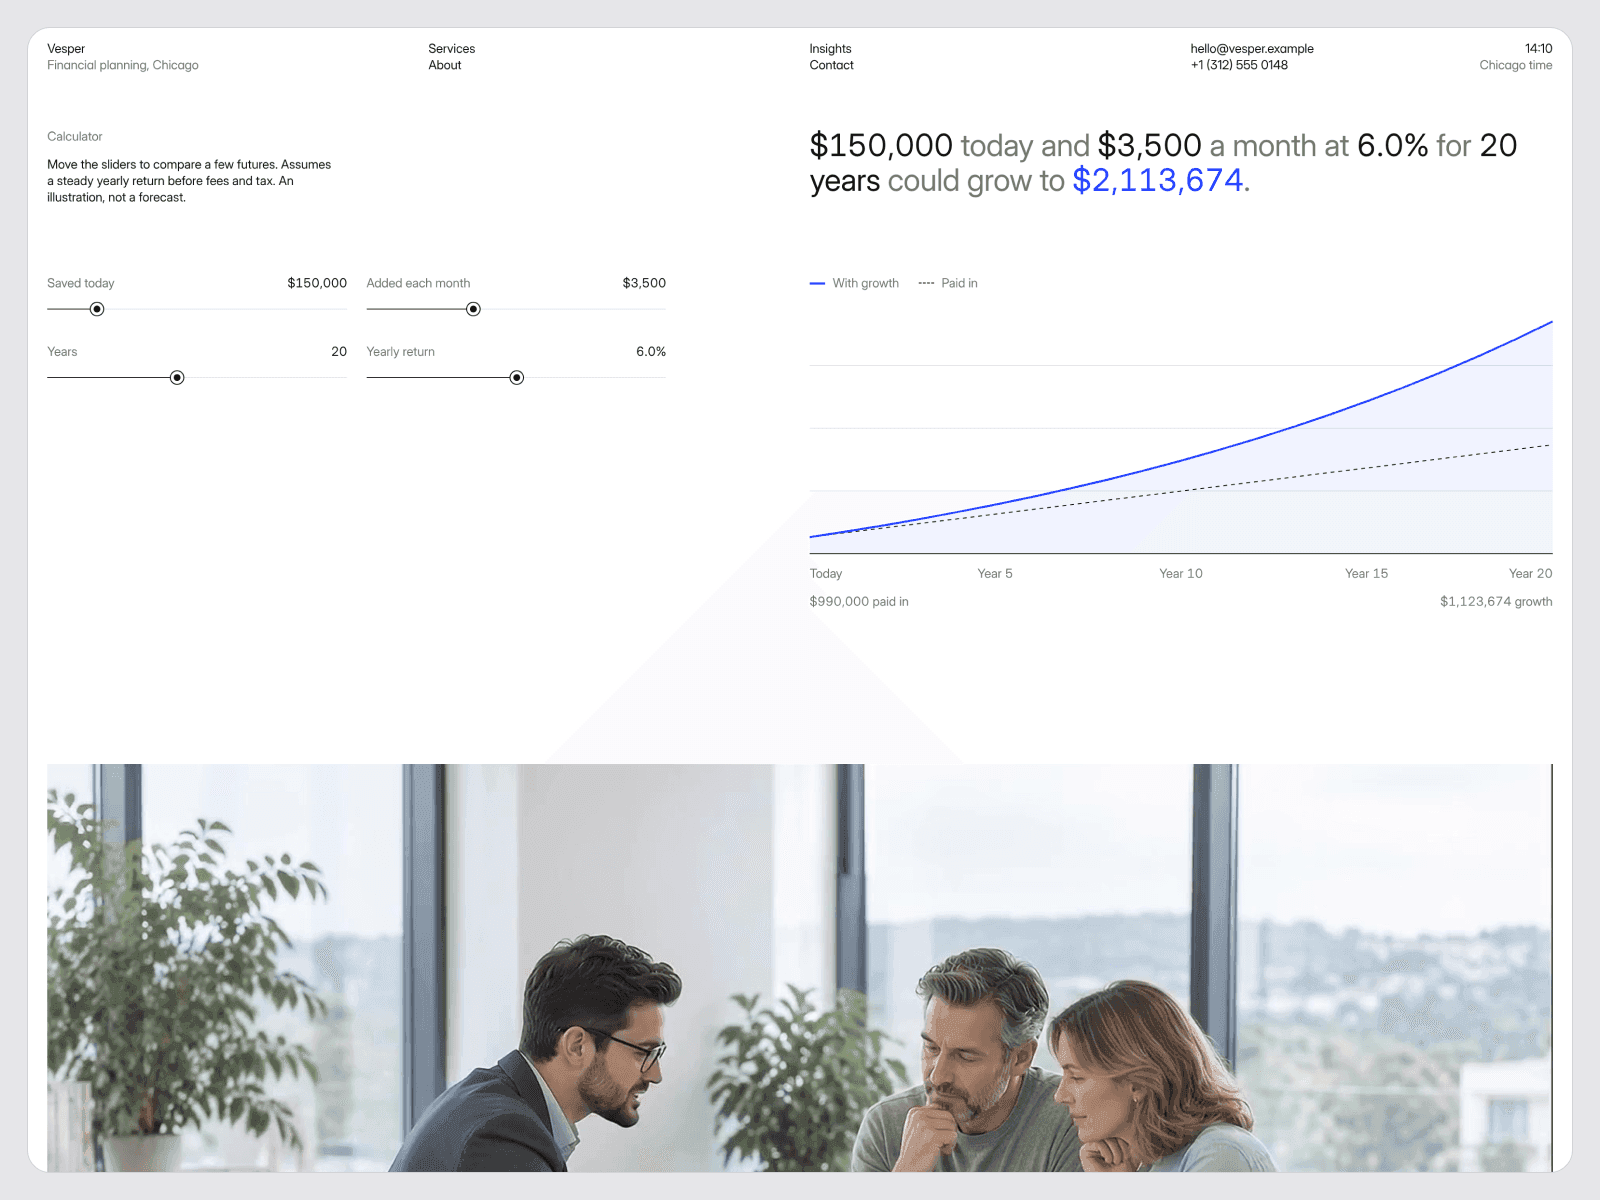Screen dimensions: 1600x1200
Task: Click the With growth legend entry
Action: click(x=854, y=283)
